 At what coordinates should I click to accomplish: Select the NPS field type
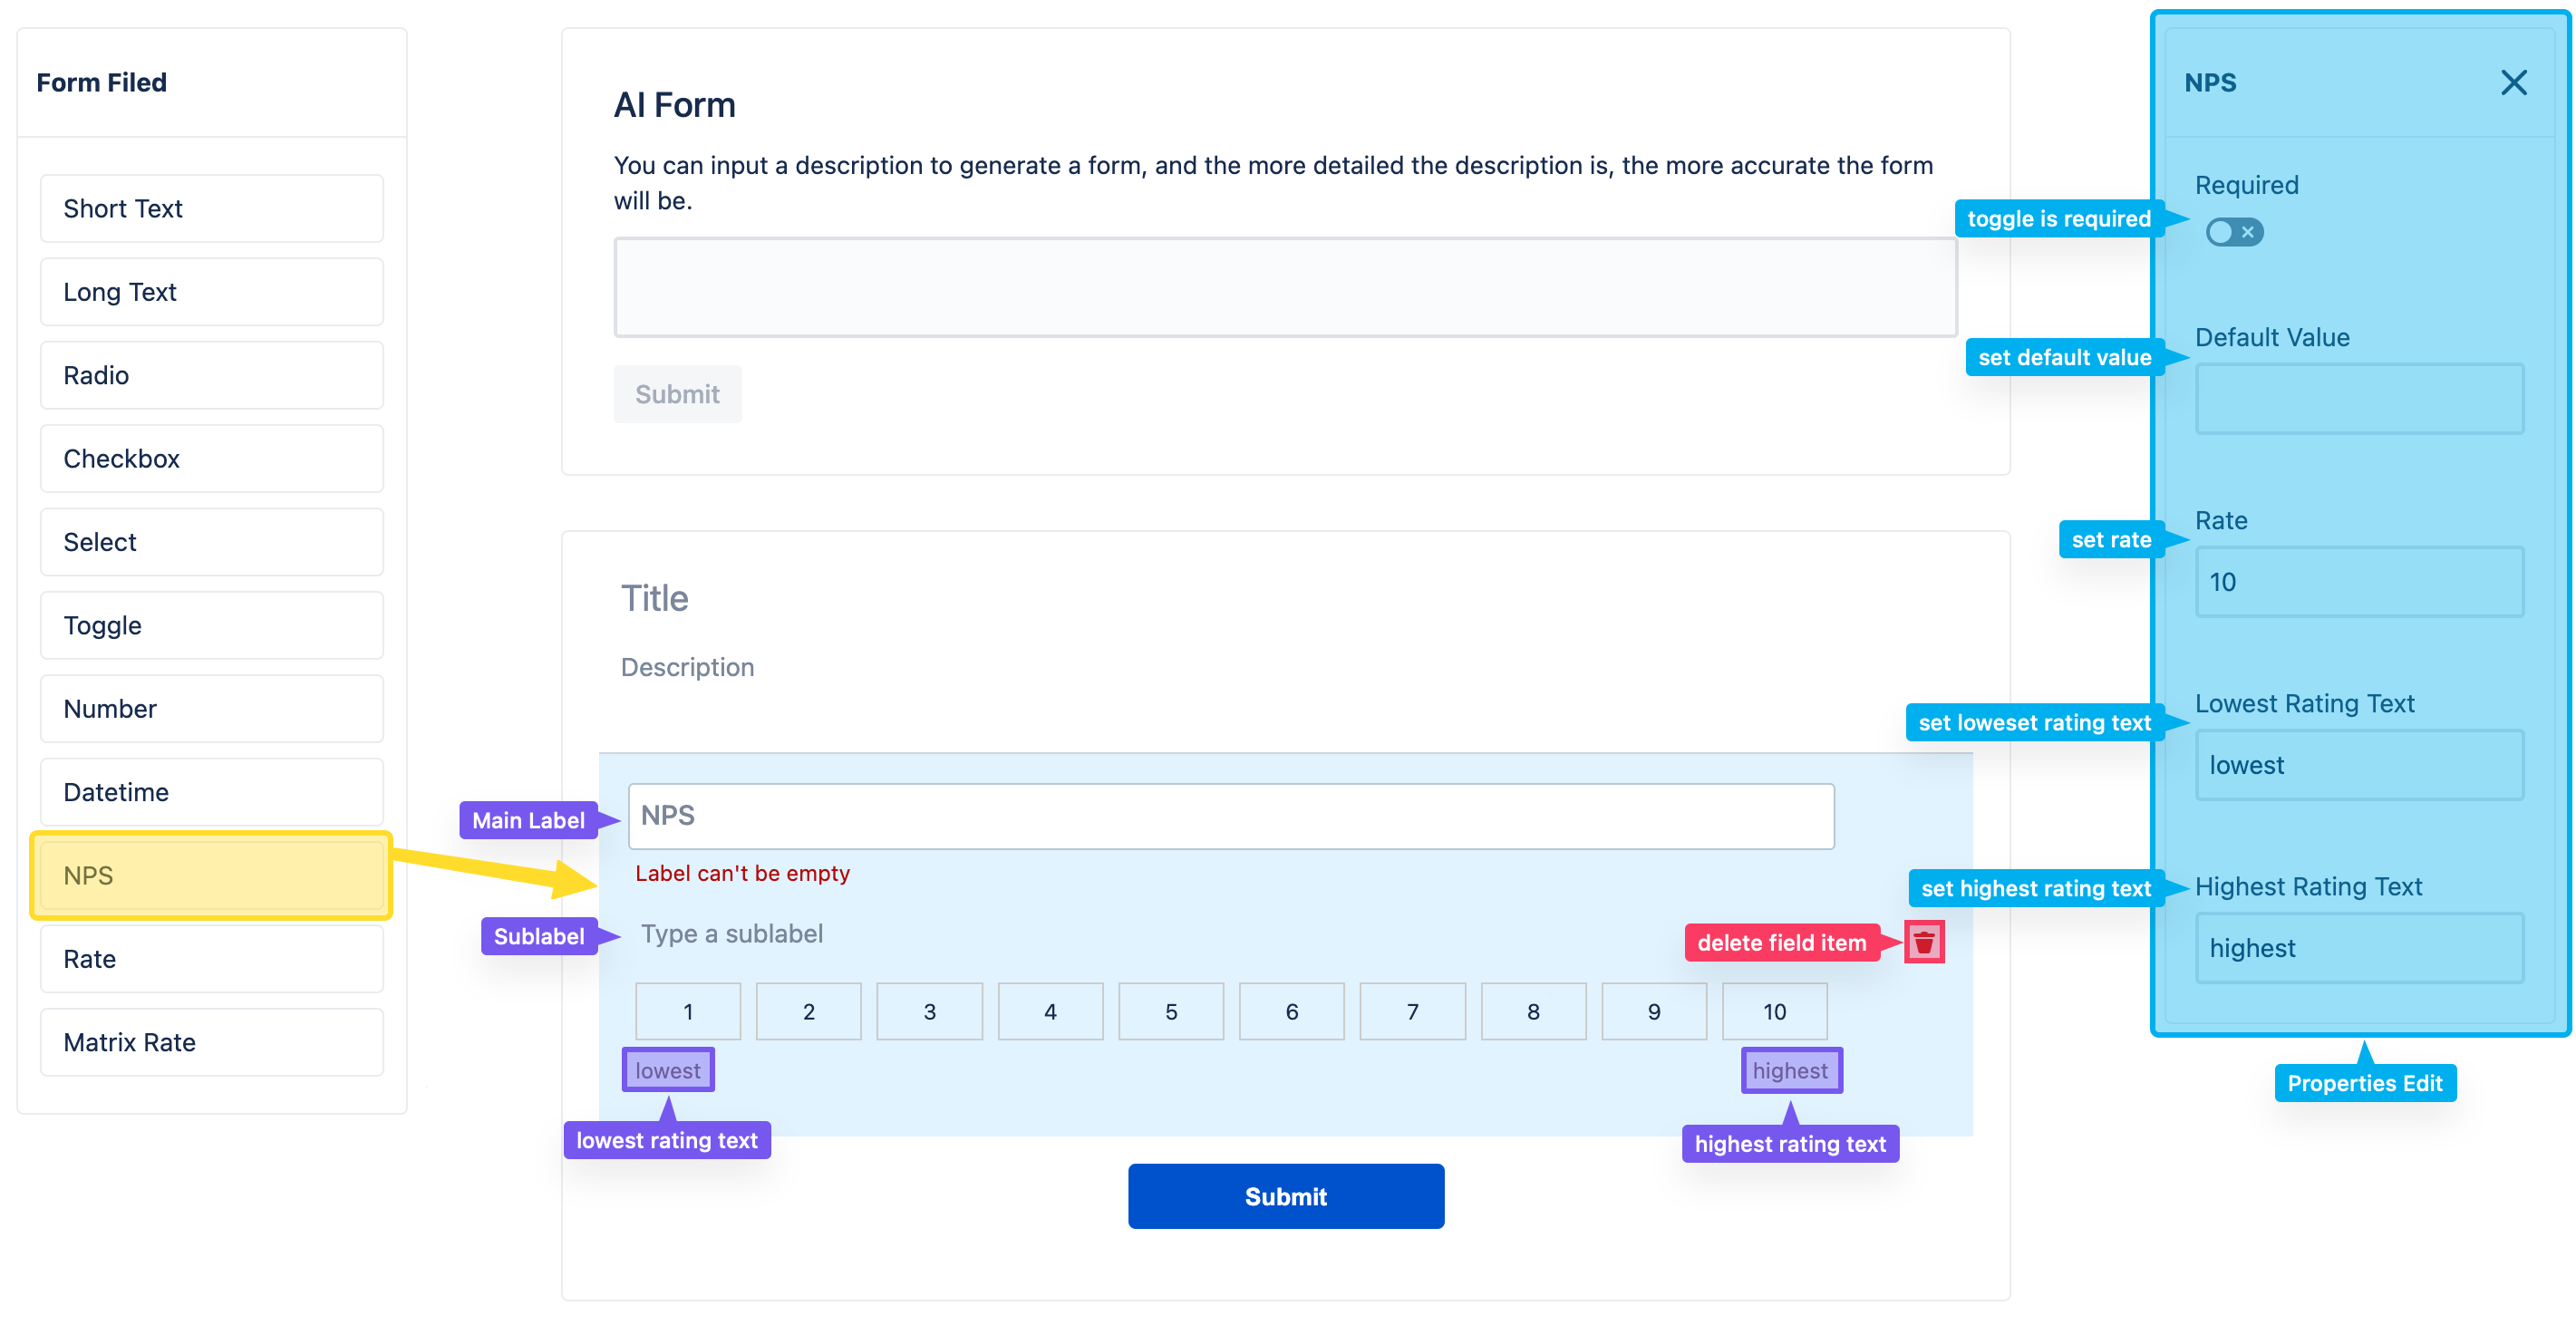tap(212, 875)
